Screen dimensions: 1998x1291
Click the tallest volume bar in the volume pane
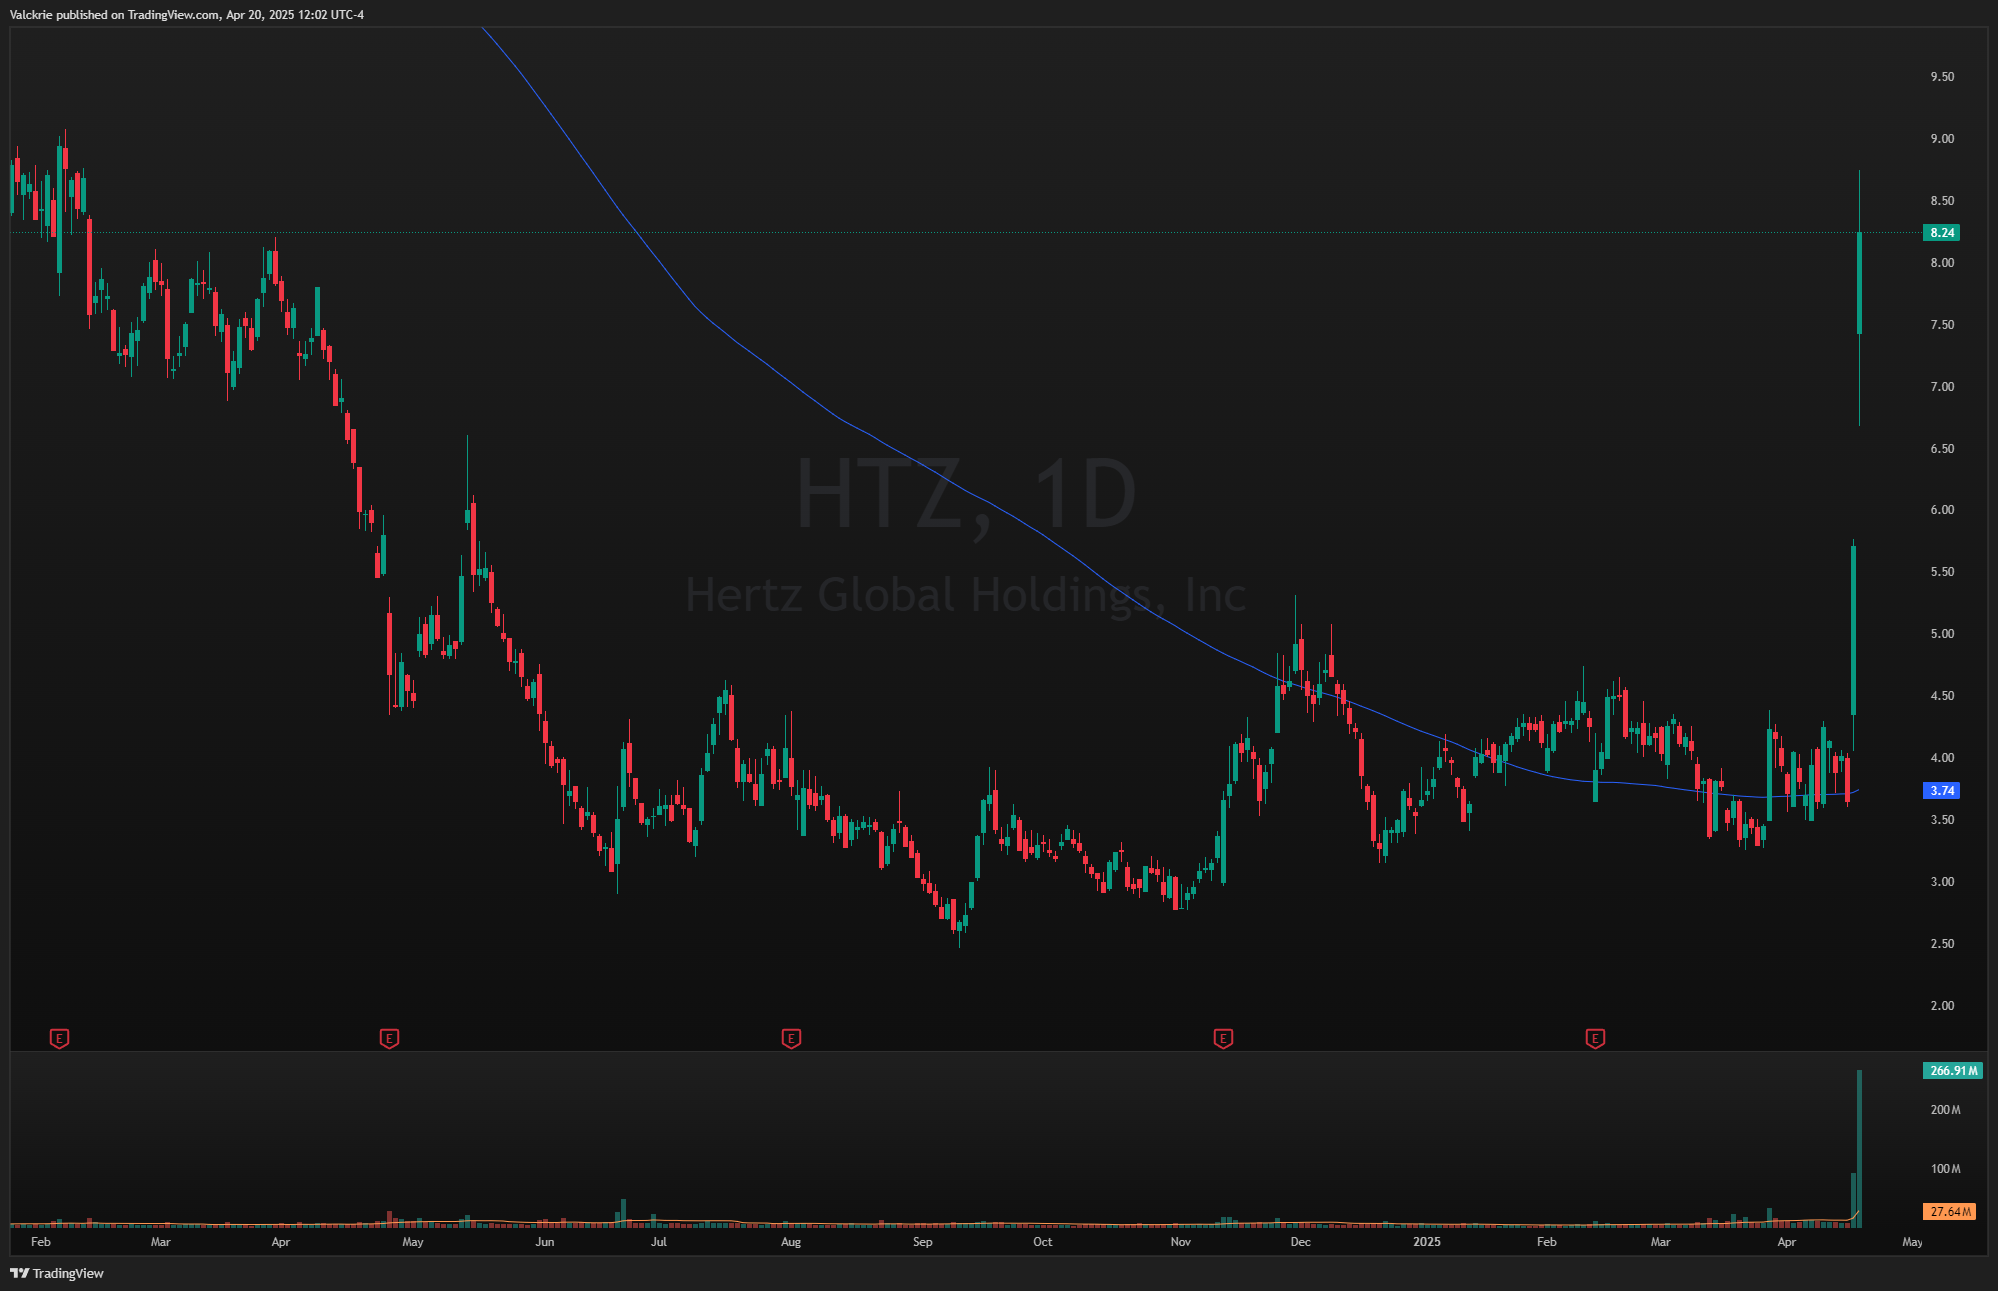point(1859,1149)
